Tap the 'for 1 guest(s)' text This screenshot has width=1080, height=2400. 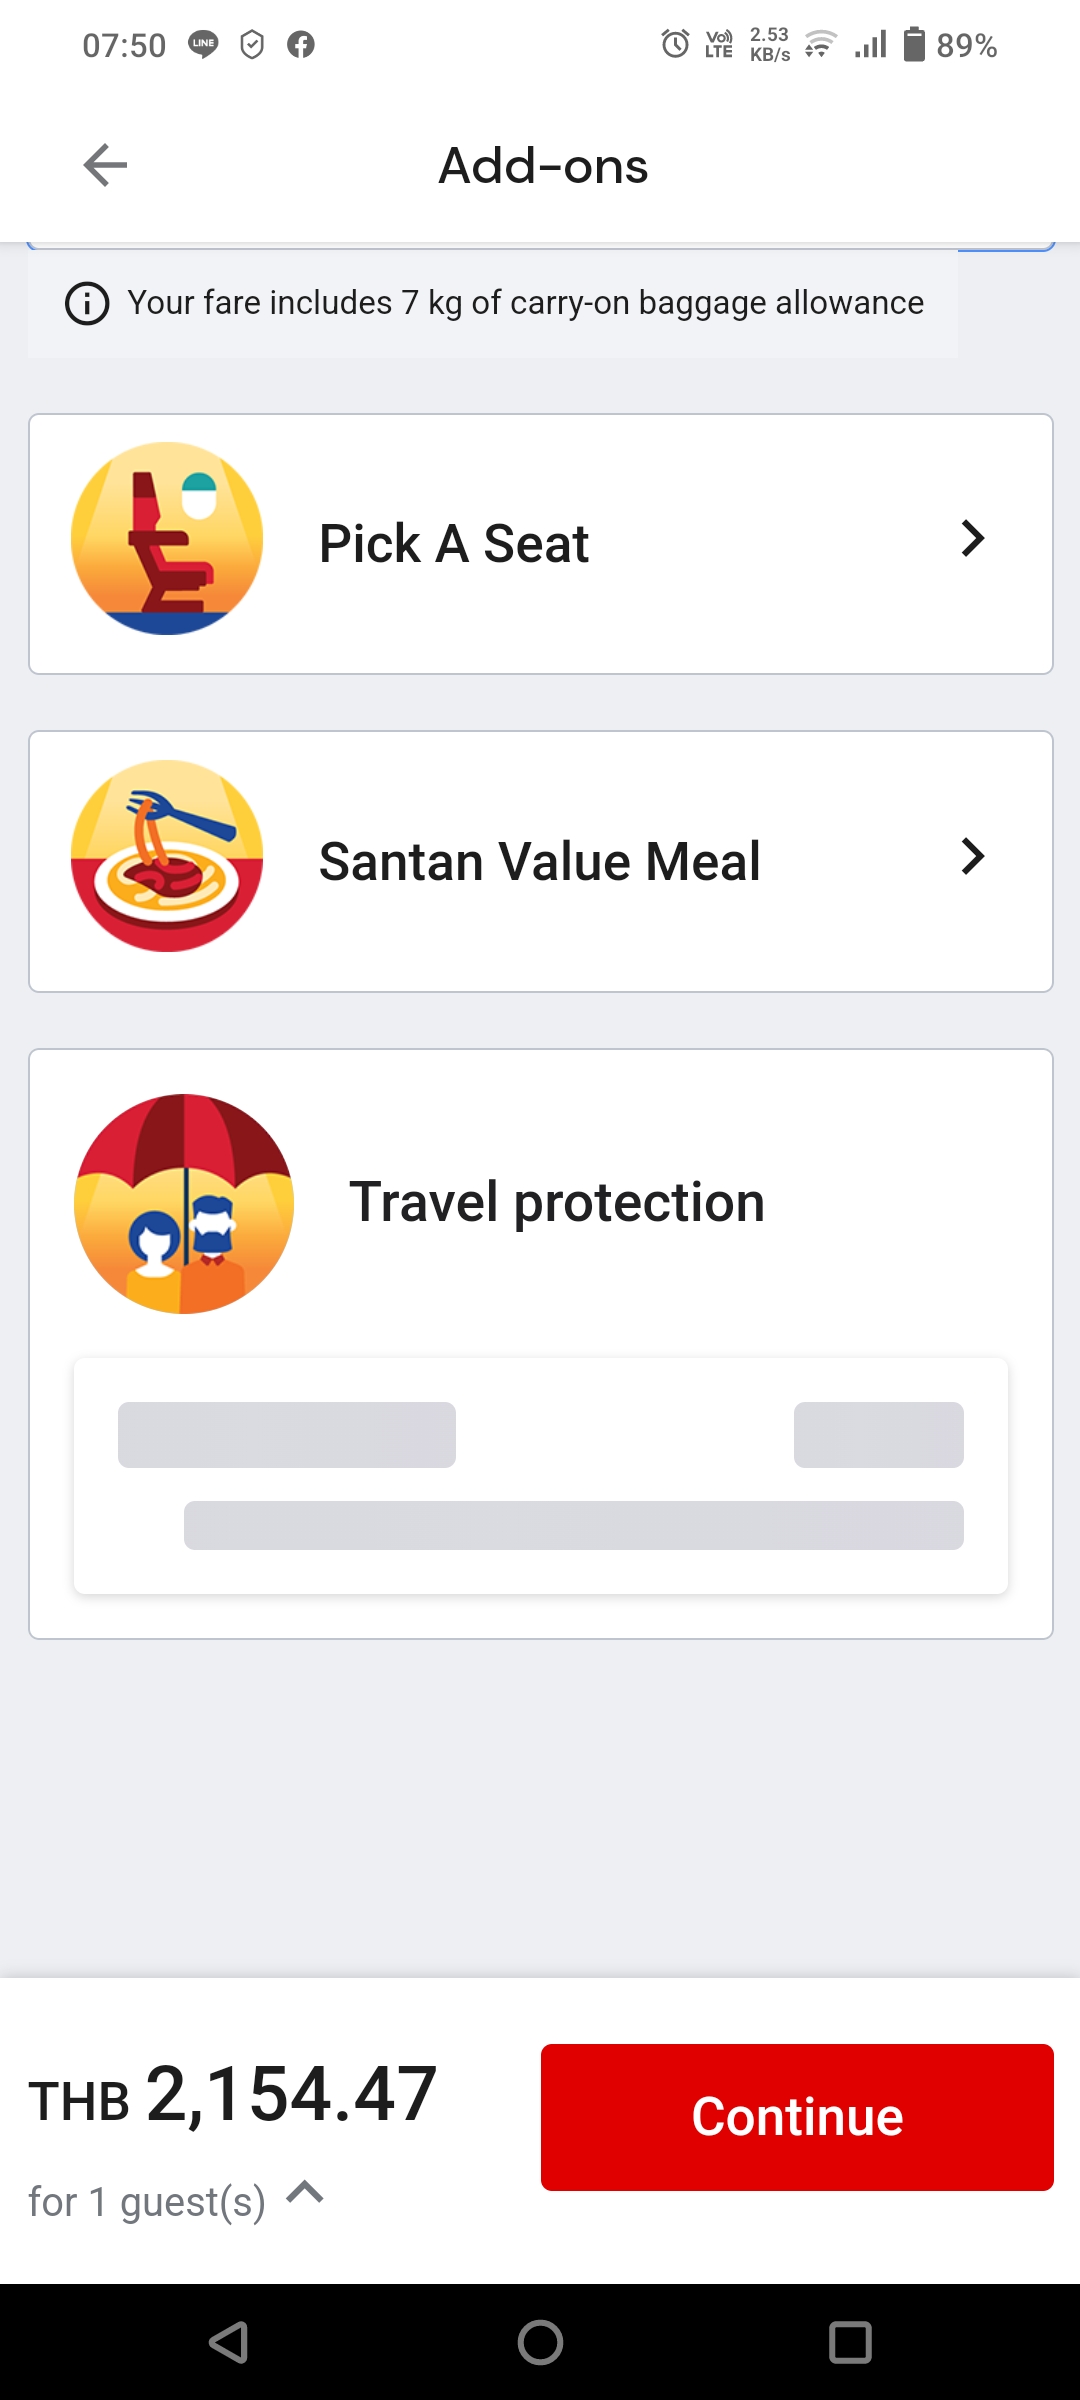[147, 2201]
